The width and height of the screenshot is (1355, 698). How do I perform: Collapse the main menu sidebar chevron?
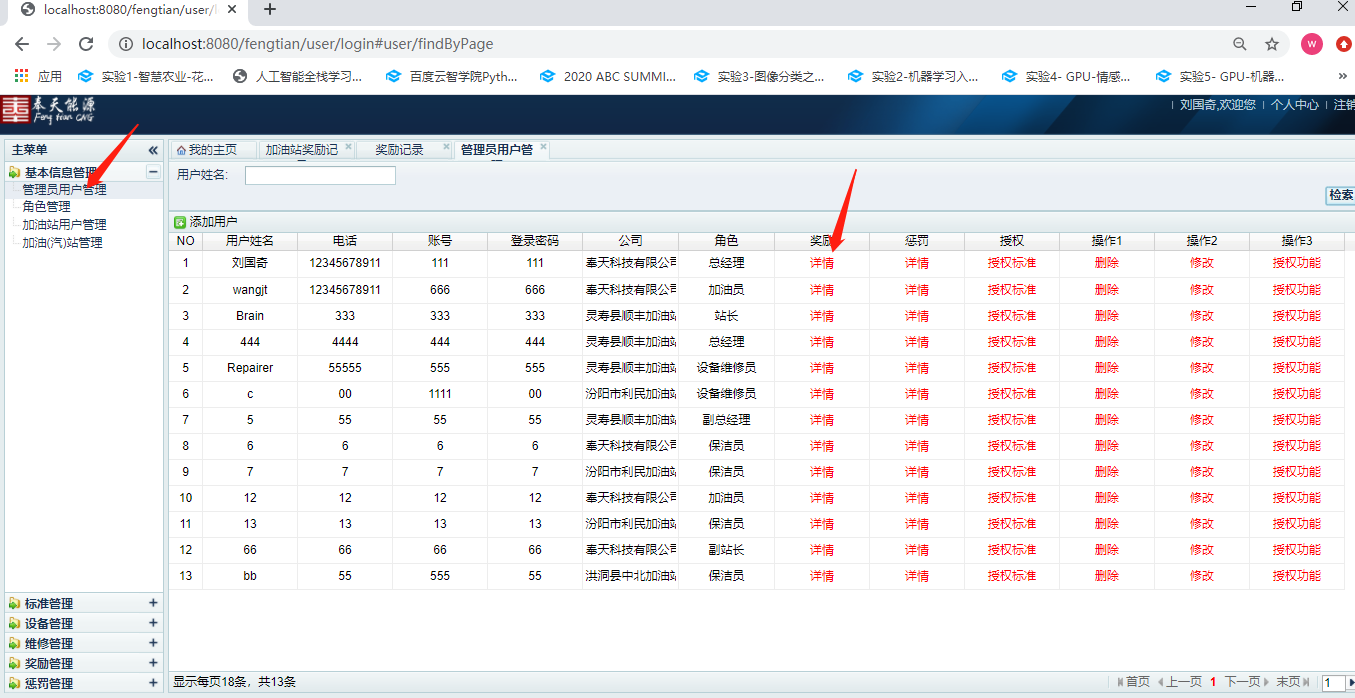point(153,150)
